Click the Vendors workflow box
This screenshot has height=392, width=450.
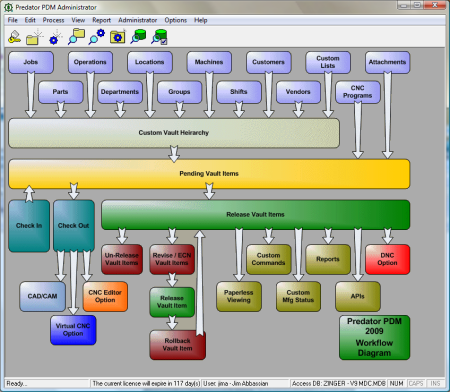(x=298, y=92)
